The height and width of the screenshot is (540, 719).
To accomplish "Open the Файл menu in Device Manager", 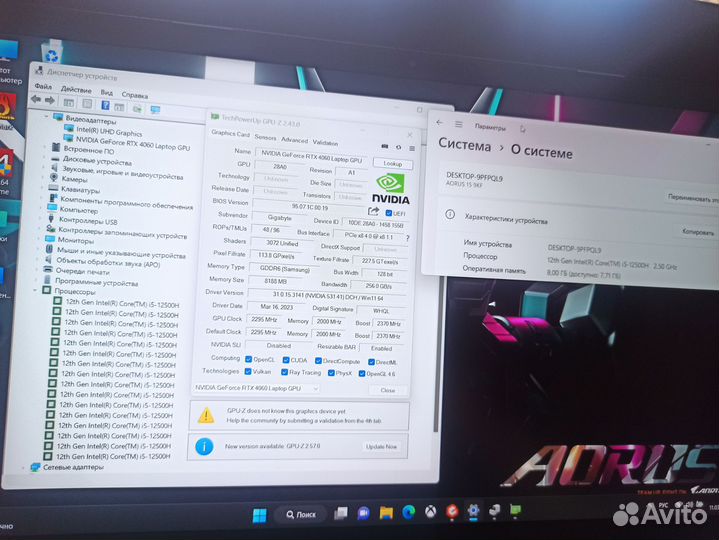I will pos(43,86).
